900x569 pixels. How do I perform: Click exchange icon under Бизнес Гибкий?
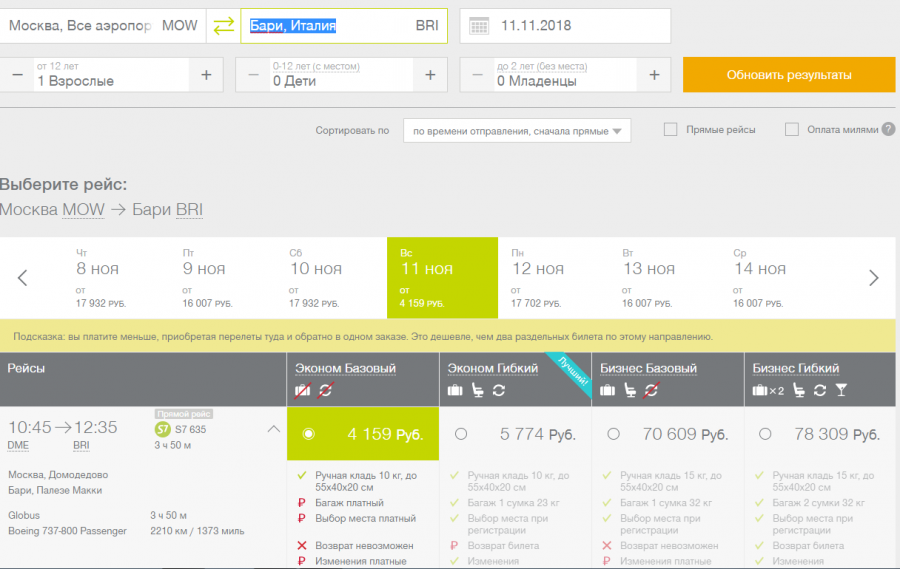820,390
